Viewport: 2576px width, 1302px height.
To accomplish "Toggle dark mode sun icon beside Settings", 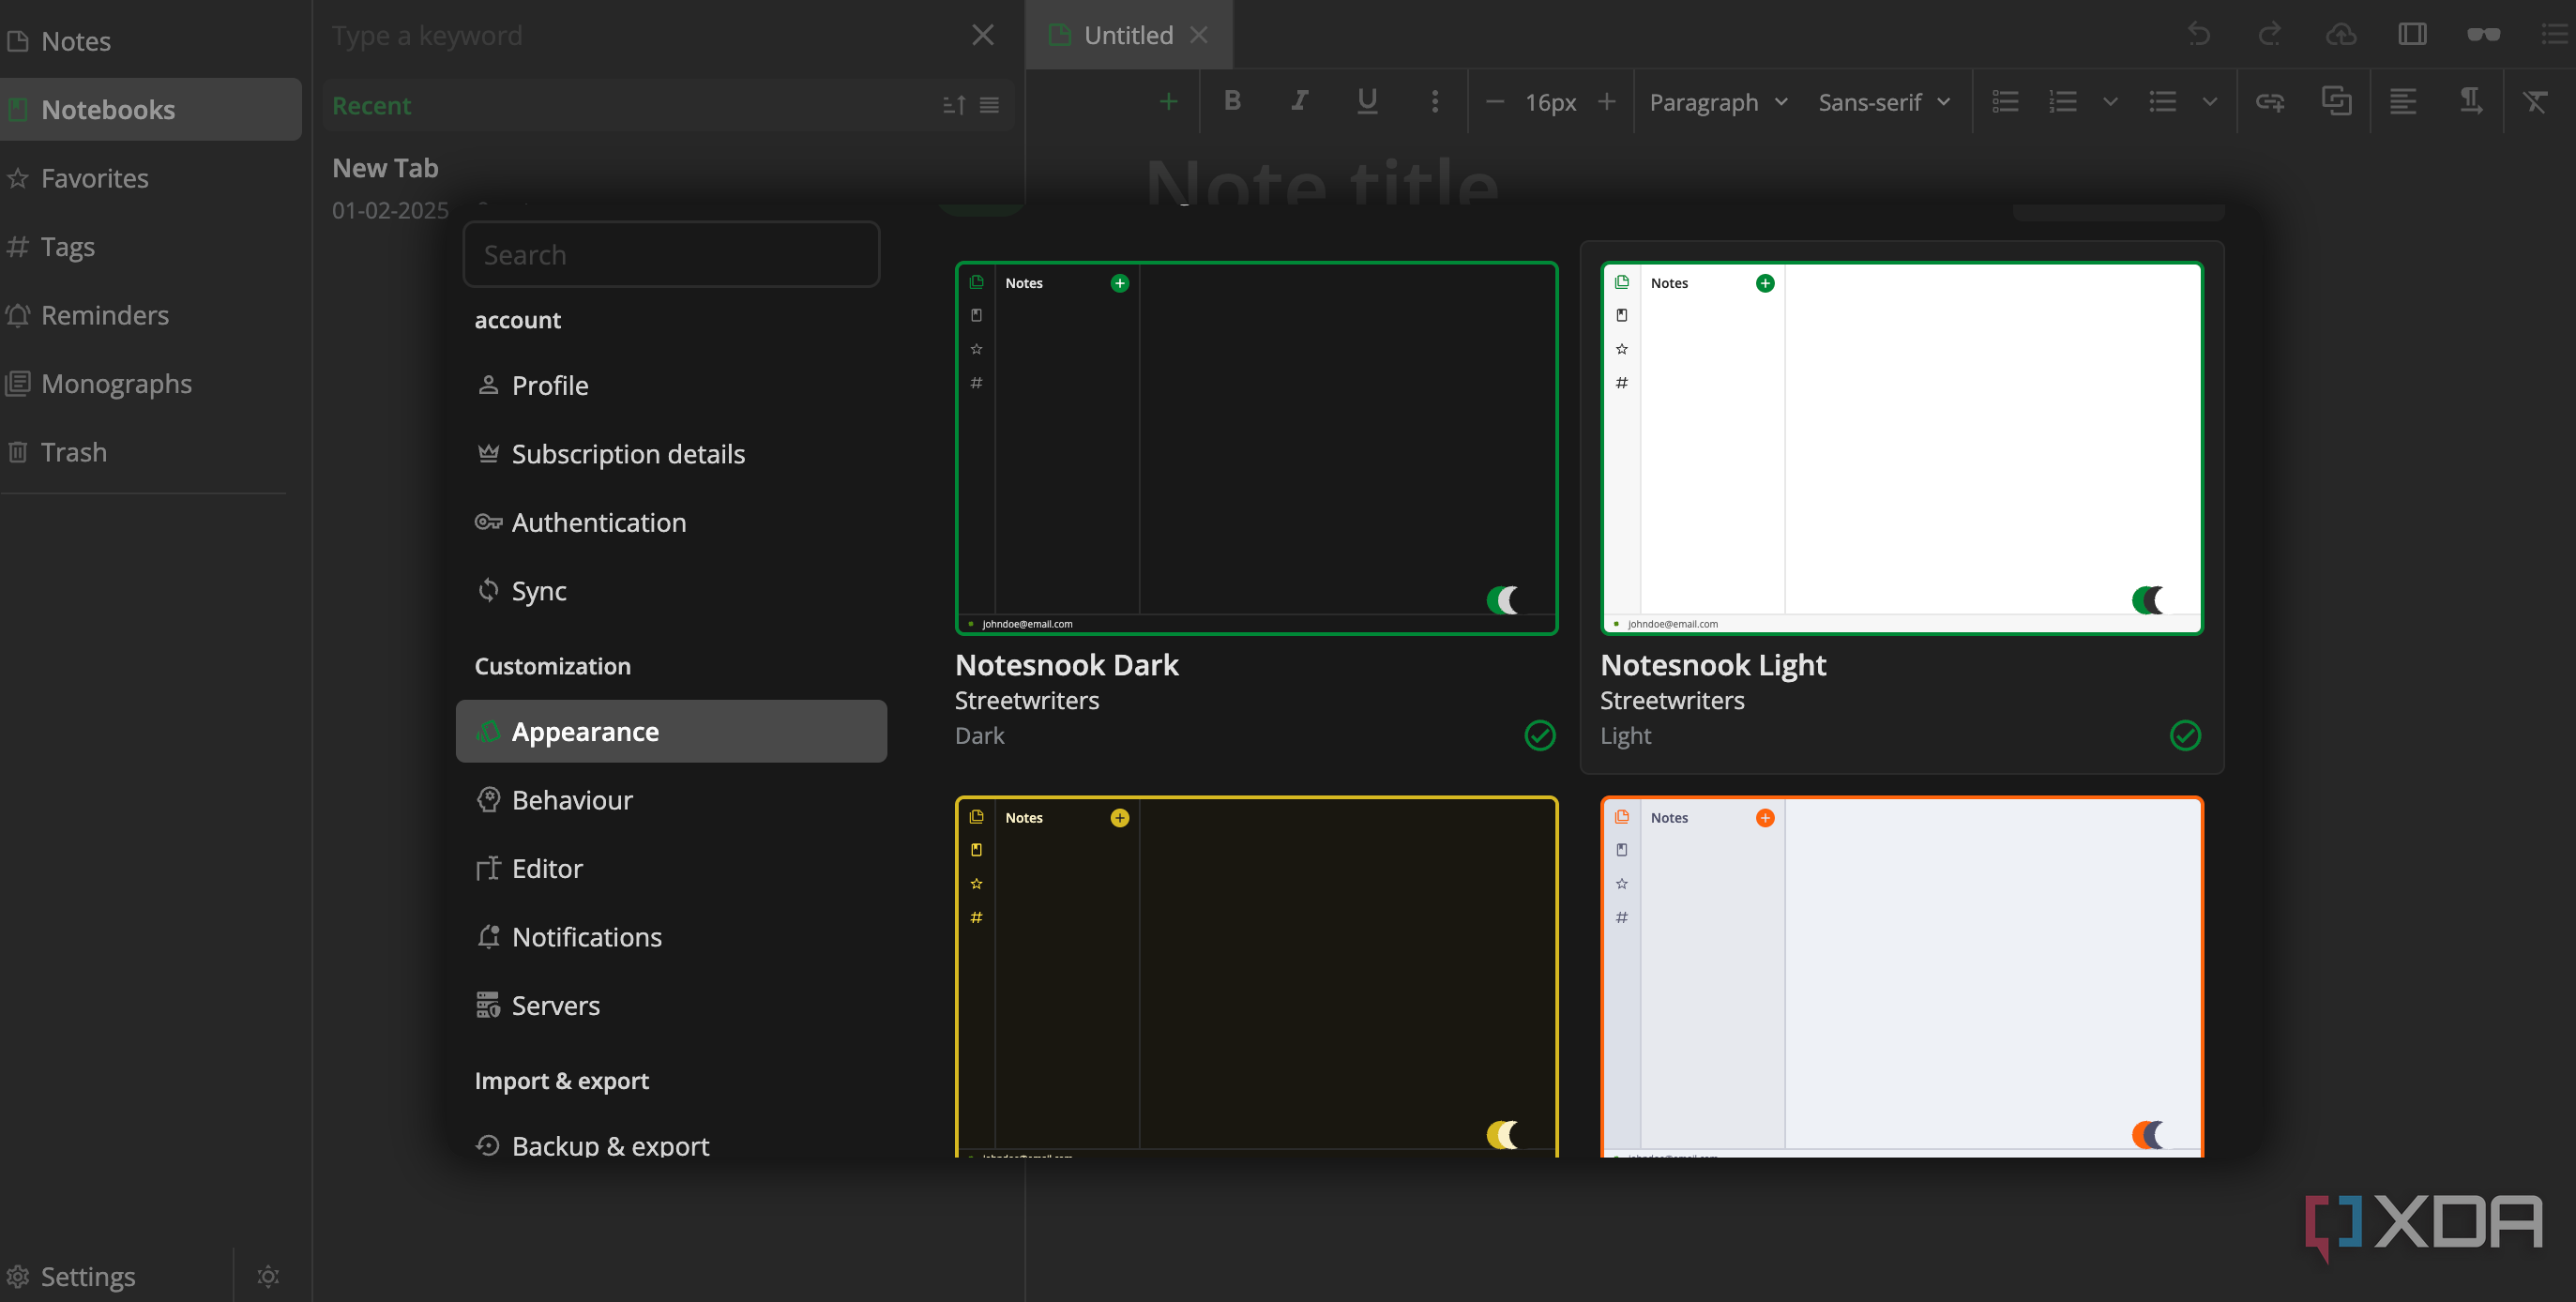I will (x=268, y=1276).
